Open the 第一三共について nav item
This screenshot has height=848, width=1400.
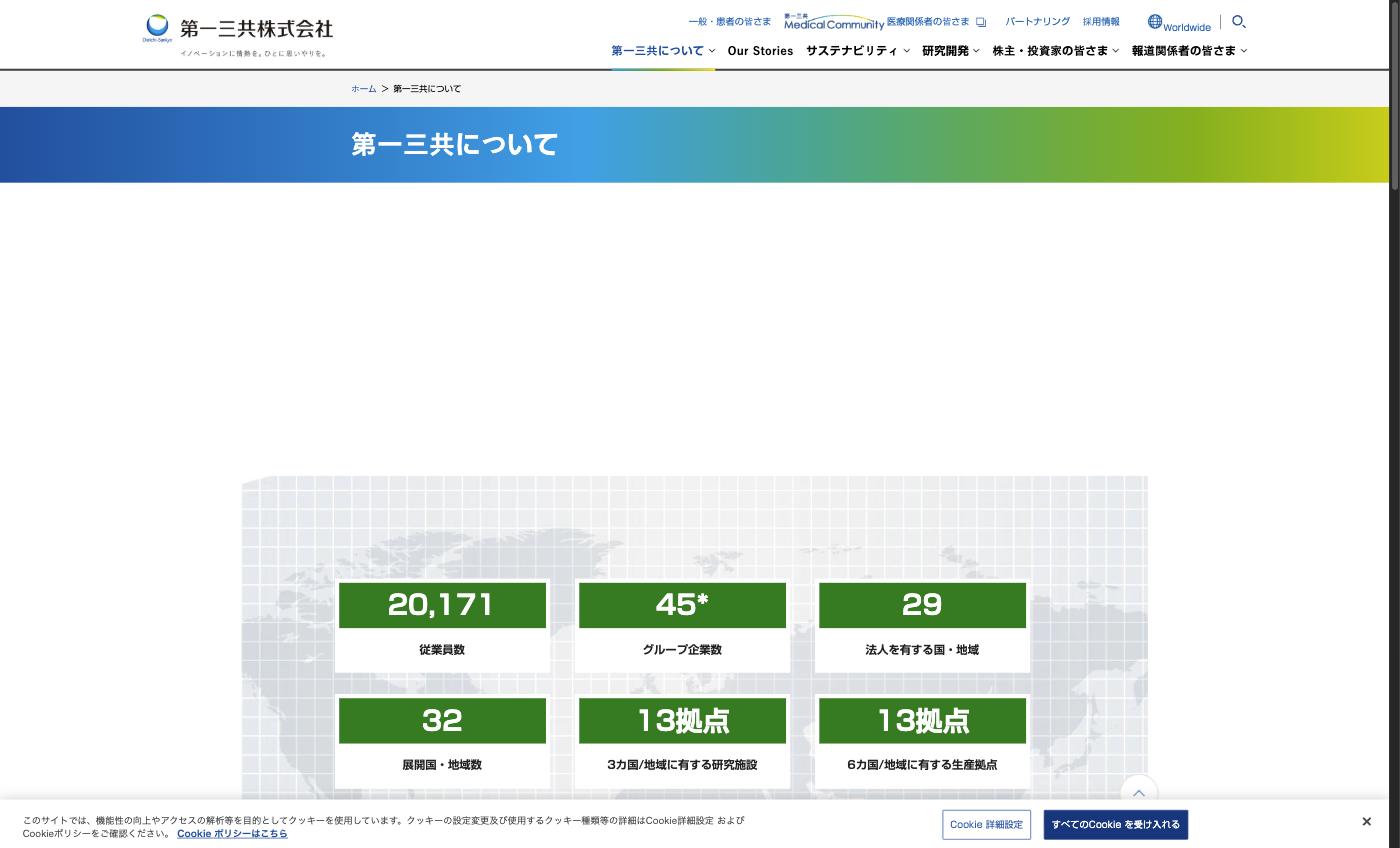point(658,51)
